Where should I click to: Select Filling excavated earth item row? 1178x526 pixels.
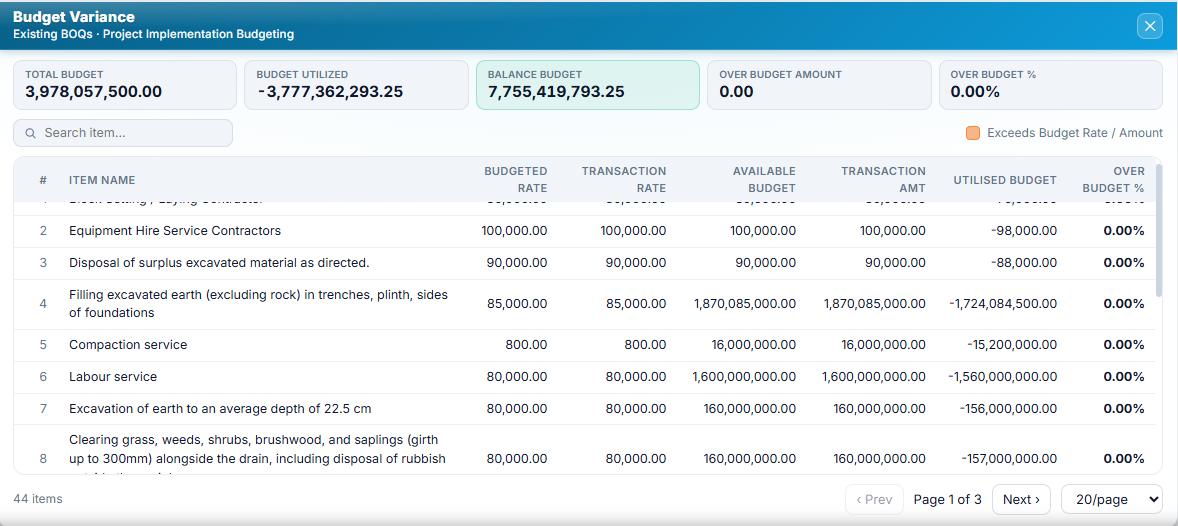(x=584, y=304)
